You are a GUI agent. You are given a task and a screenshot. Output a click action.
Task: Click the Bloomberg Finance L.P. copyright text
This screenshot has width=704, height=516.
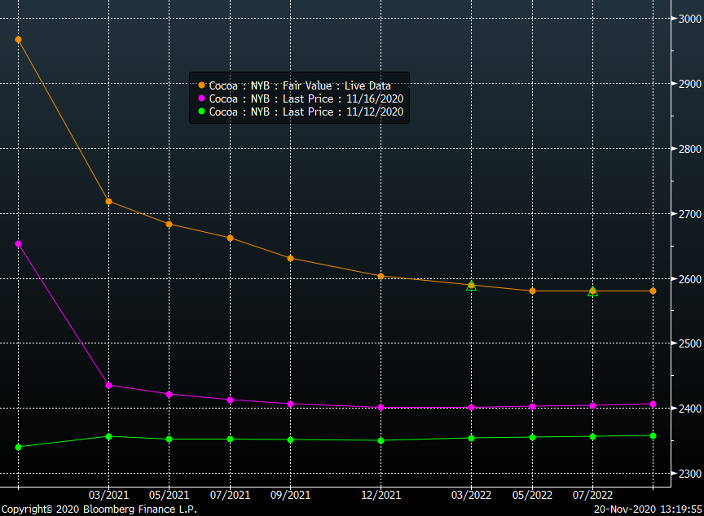pyautogui.click(x=99, y=509)
